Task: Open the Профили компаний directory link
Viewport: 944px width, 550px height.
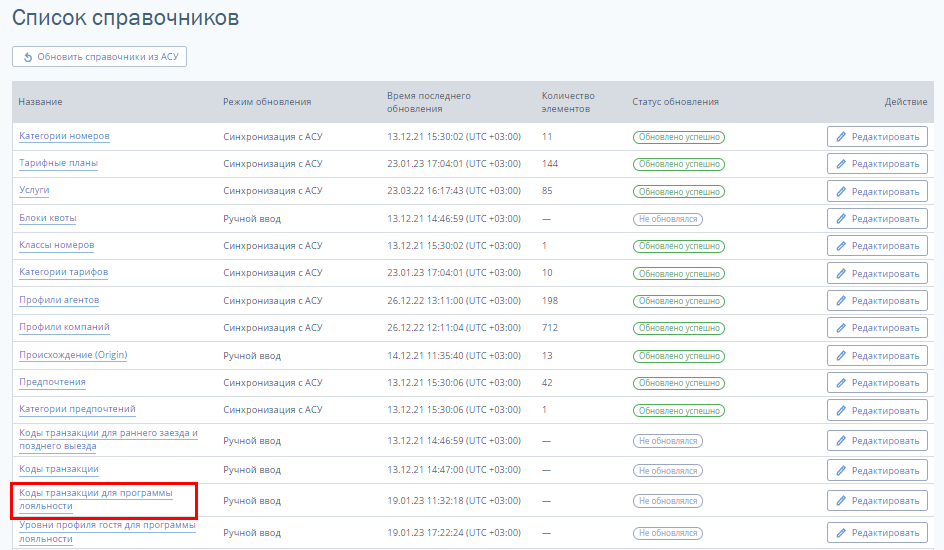Action: [x=64, y=327]
